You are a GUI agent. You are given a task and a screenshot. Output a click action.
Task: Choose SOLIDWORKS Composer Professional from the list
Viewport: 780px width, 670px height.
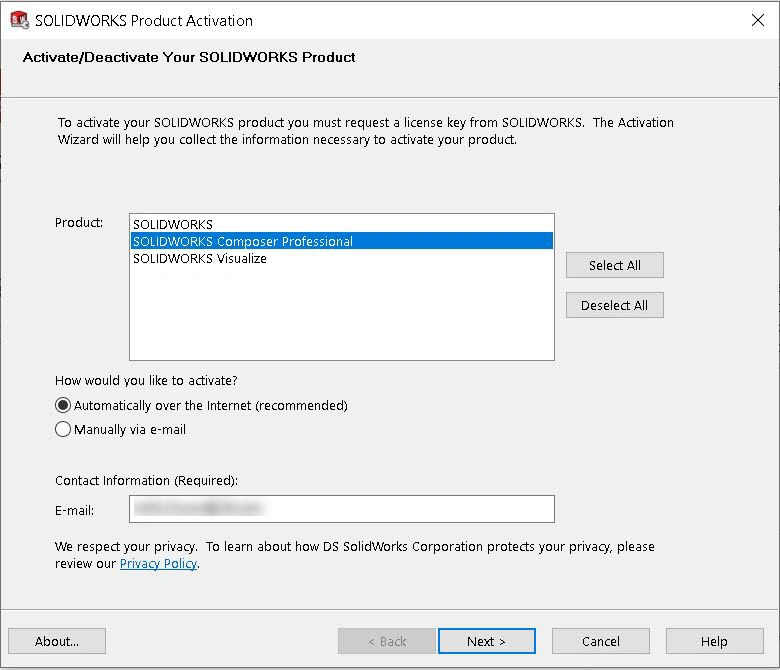tap(242, 241)
